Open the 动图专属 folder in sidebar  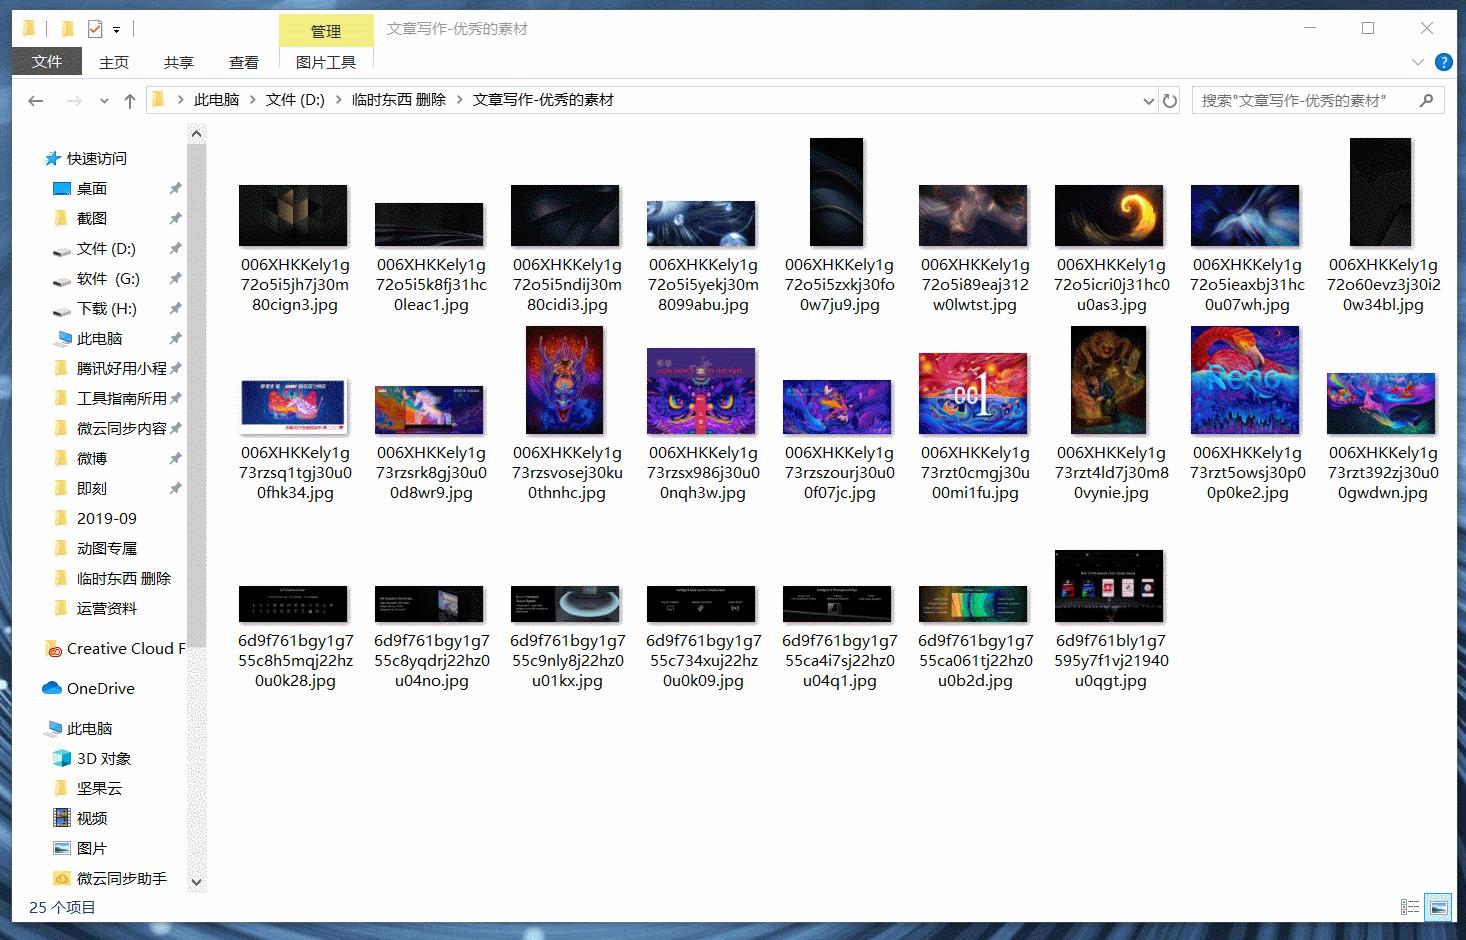pyautogui.click(x=107, y=548)
